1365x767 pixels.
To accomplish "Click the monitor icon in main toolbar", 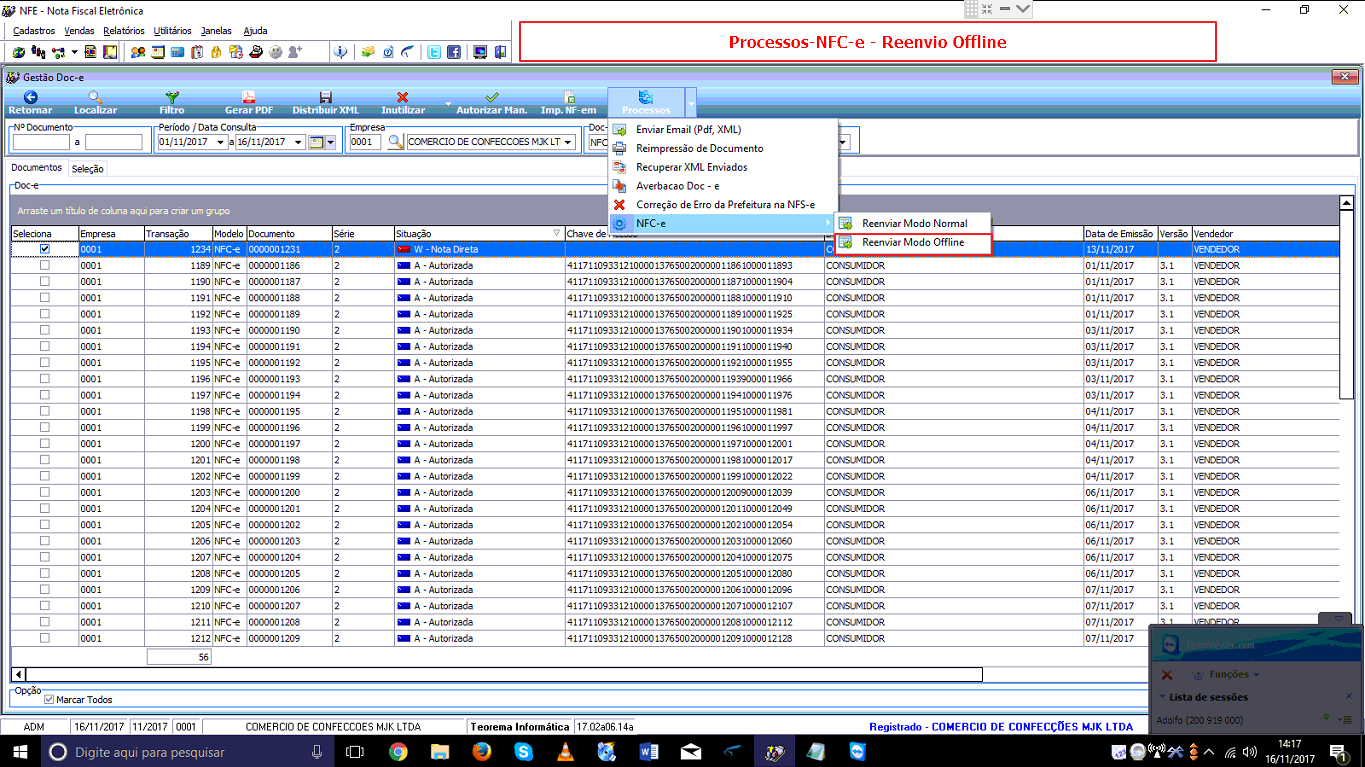I will [480, 52].
